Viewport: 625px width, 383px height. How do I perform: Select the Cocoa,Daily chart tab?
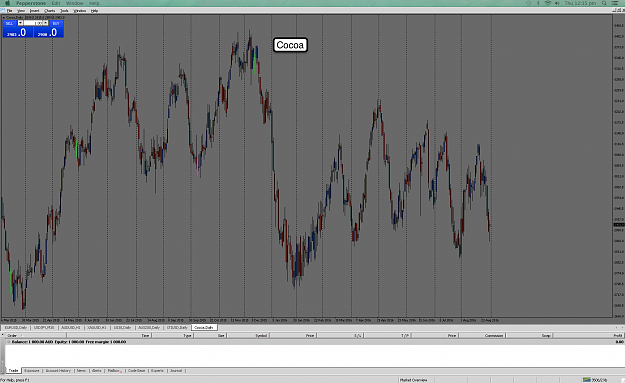click(204, 327)
